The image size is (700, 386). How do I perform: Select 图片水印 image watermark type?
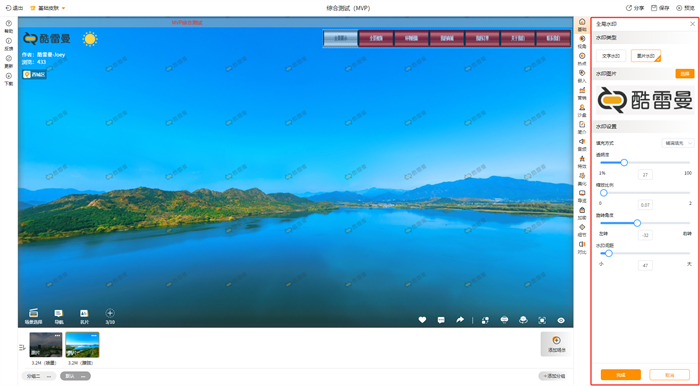point(646,56)
